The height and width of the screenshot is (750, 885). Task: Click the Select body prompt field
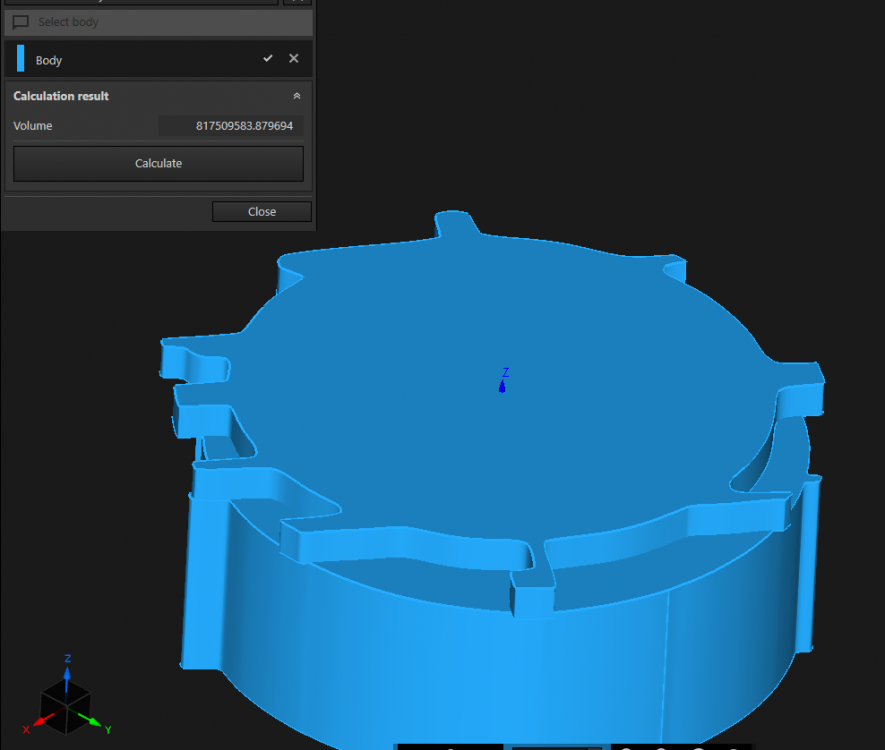coord(159,22)
